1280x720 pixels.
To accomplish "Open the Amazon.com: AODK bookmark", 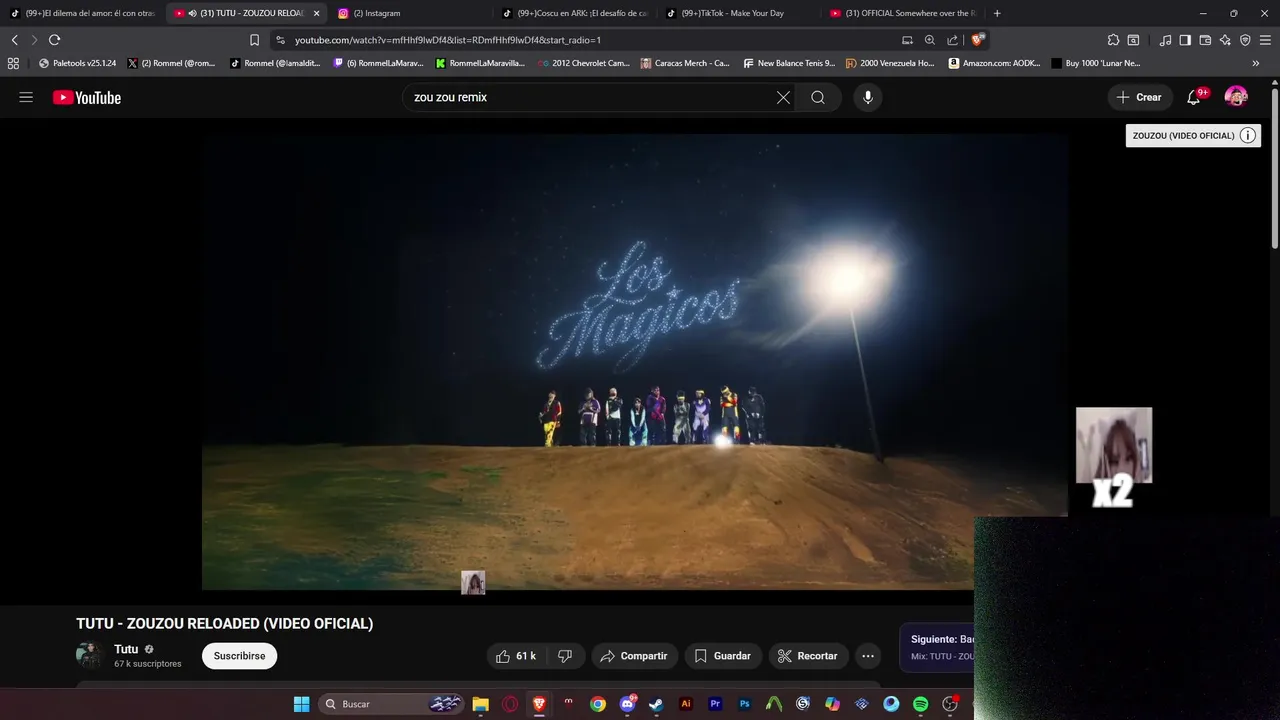I will coord(996,63).
